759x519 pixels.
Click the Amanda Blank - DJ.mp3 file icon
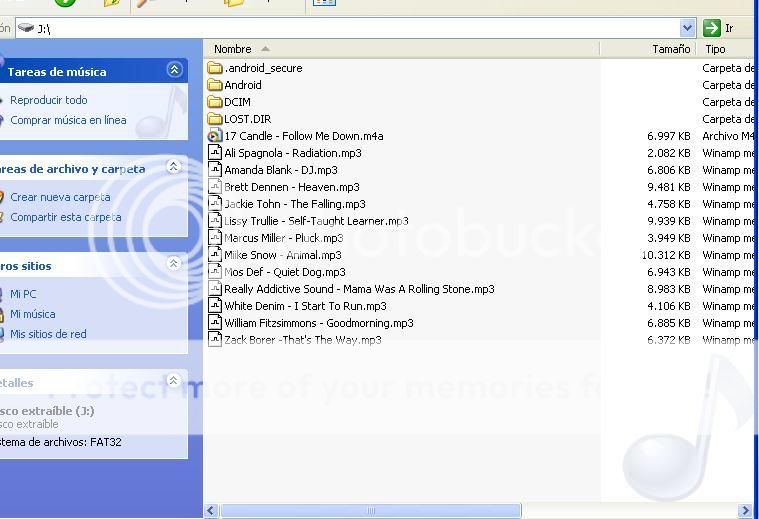[x=214, y=170]
